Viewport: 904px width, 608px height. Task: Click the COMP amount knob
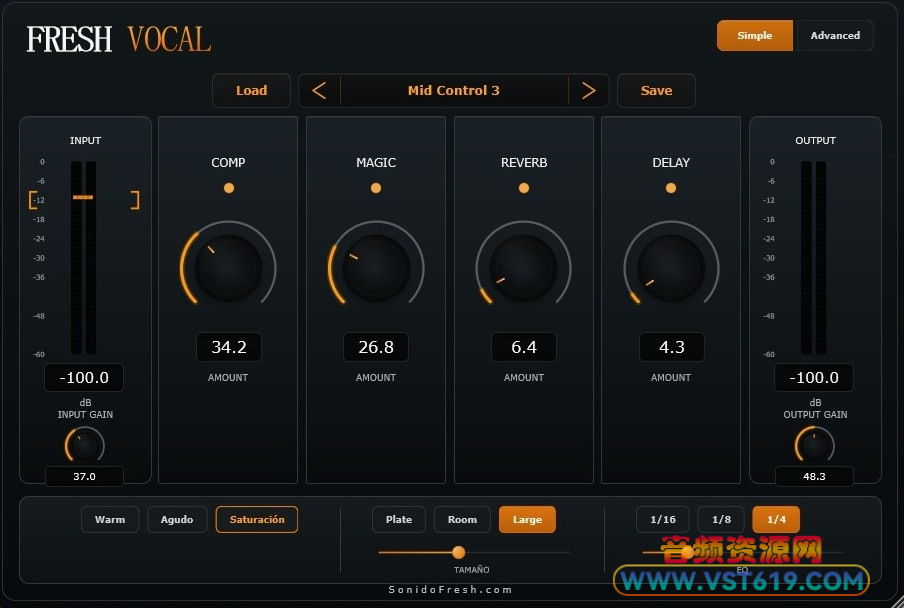click(228, 268)
